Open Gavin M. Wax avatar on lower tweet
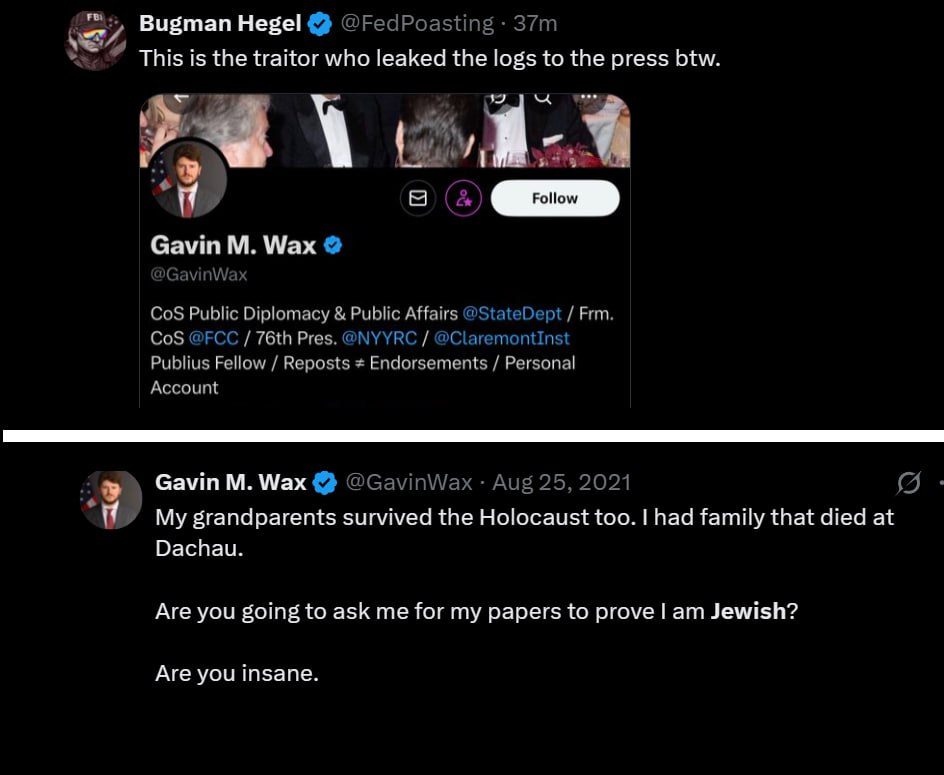The image size is (944, 775). (x=111, y=499)
